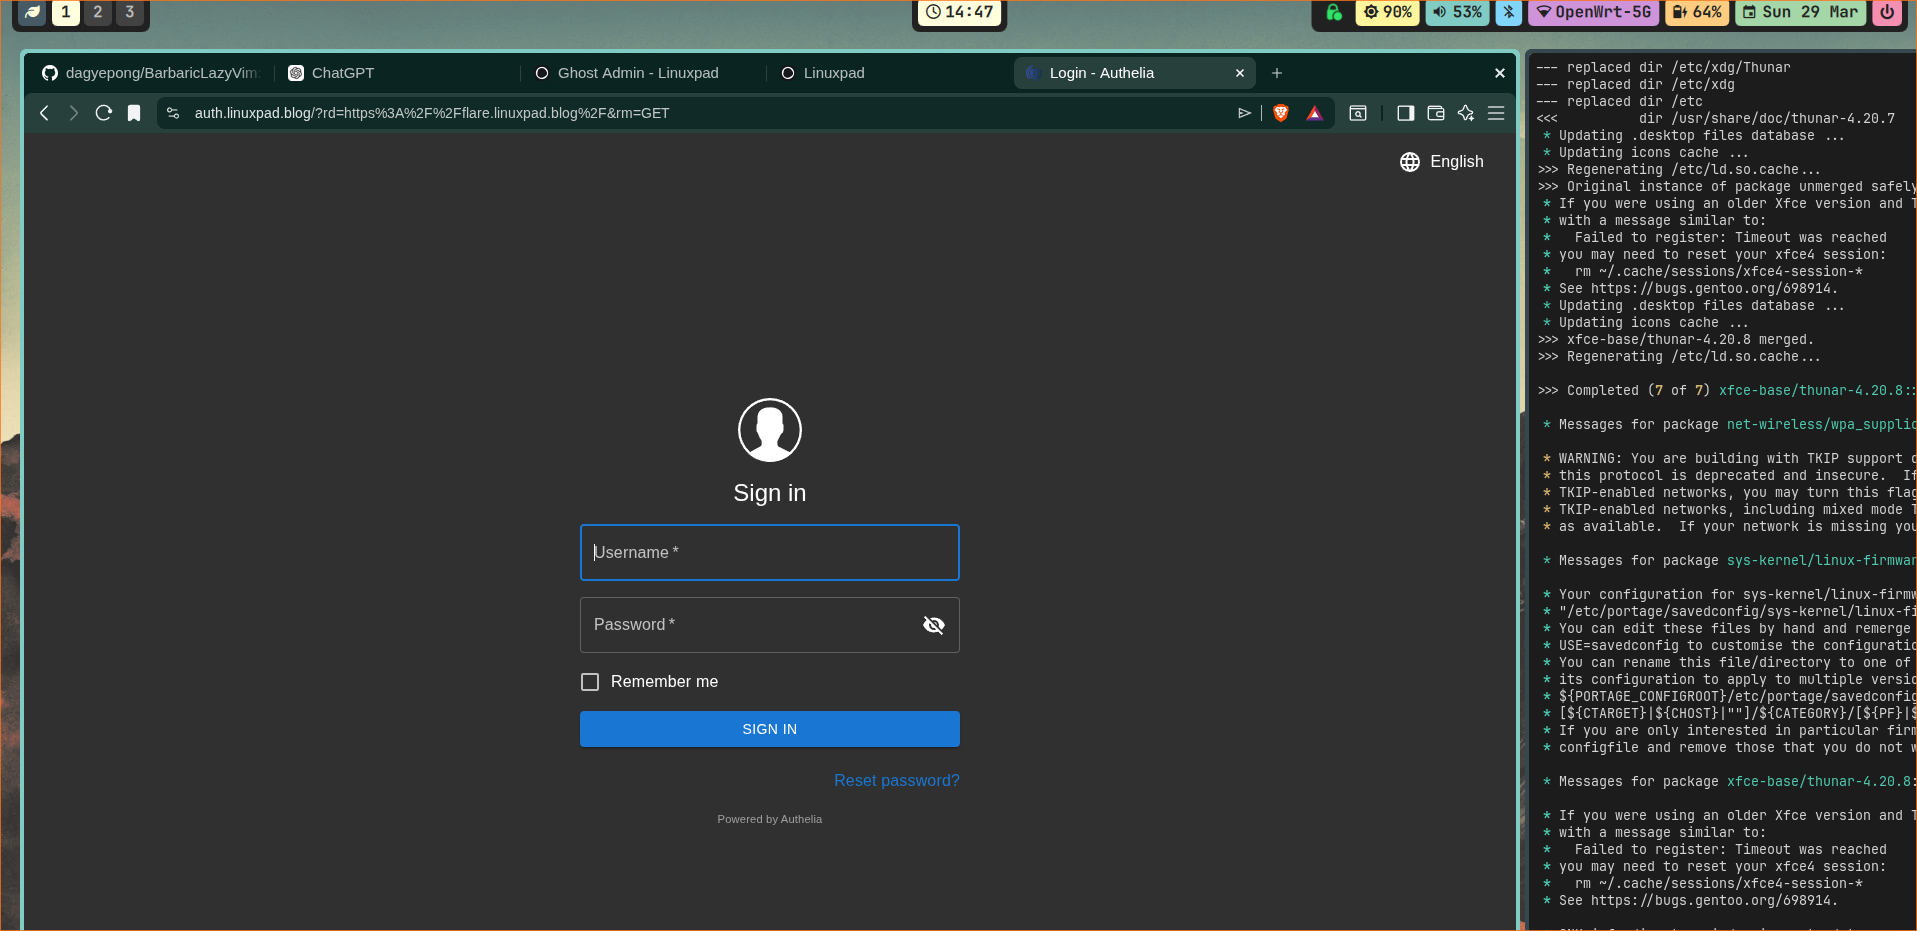Click the power button in the top bar
Image resolution: width=1917 pixels, height=931 pixels.
1887,12
